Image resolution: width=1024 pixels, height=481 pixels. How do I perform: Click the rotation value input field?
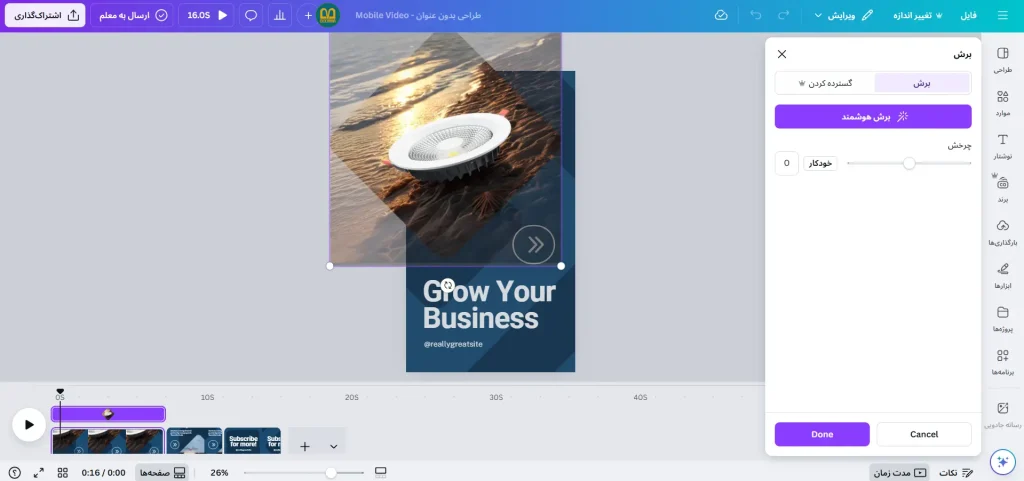786,163
